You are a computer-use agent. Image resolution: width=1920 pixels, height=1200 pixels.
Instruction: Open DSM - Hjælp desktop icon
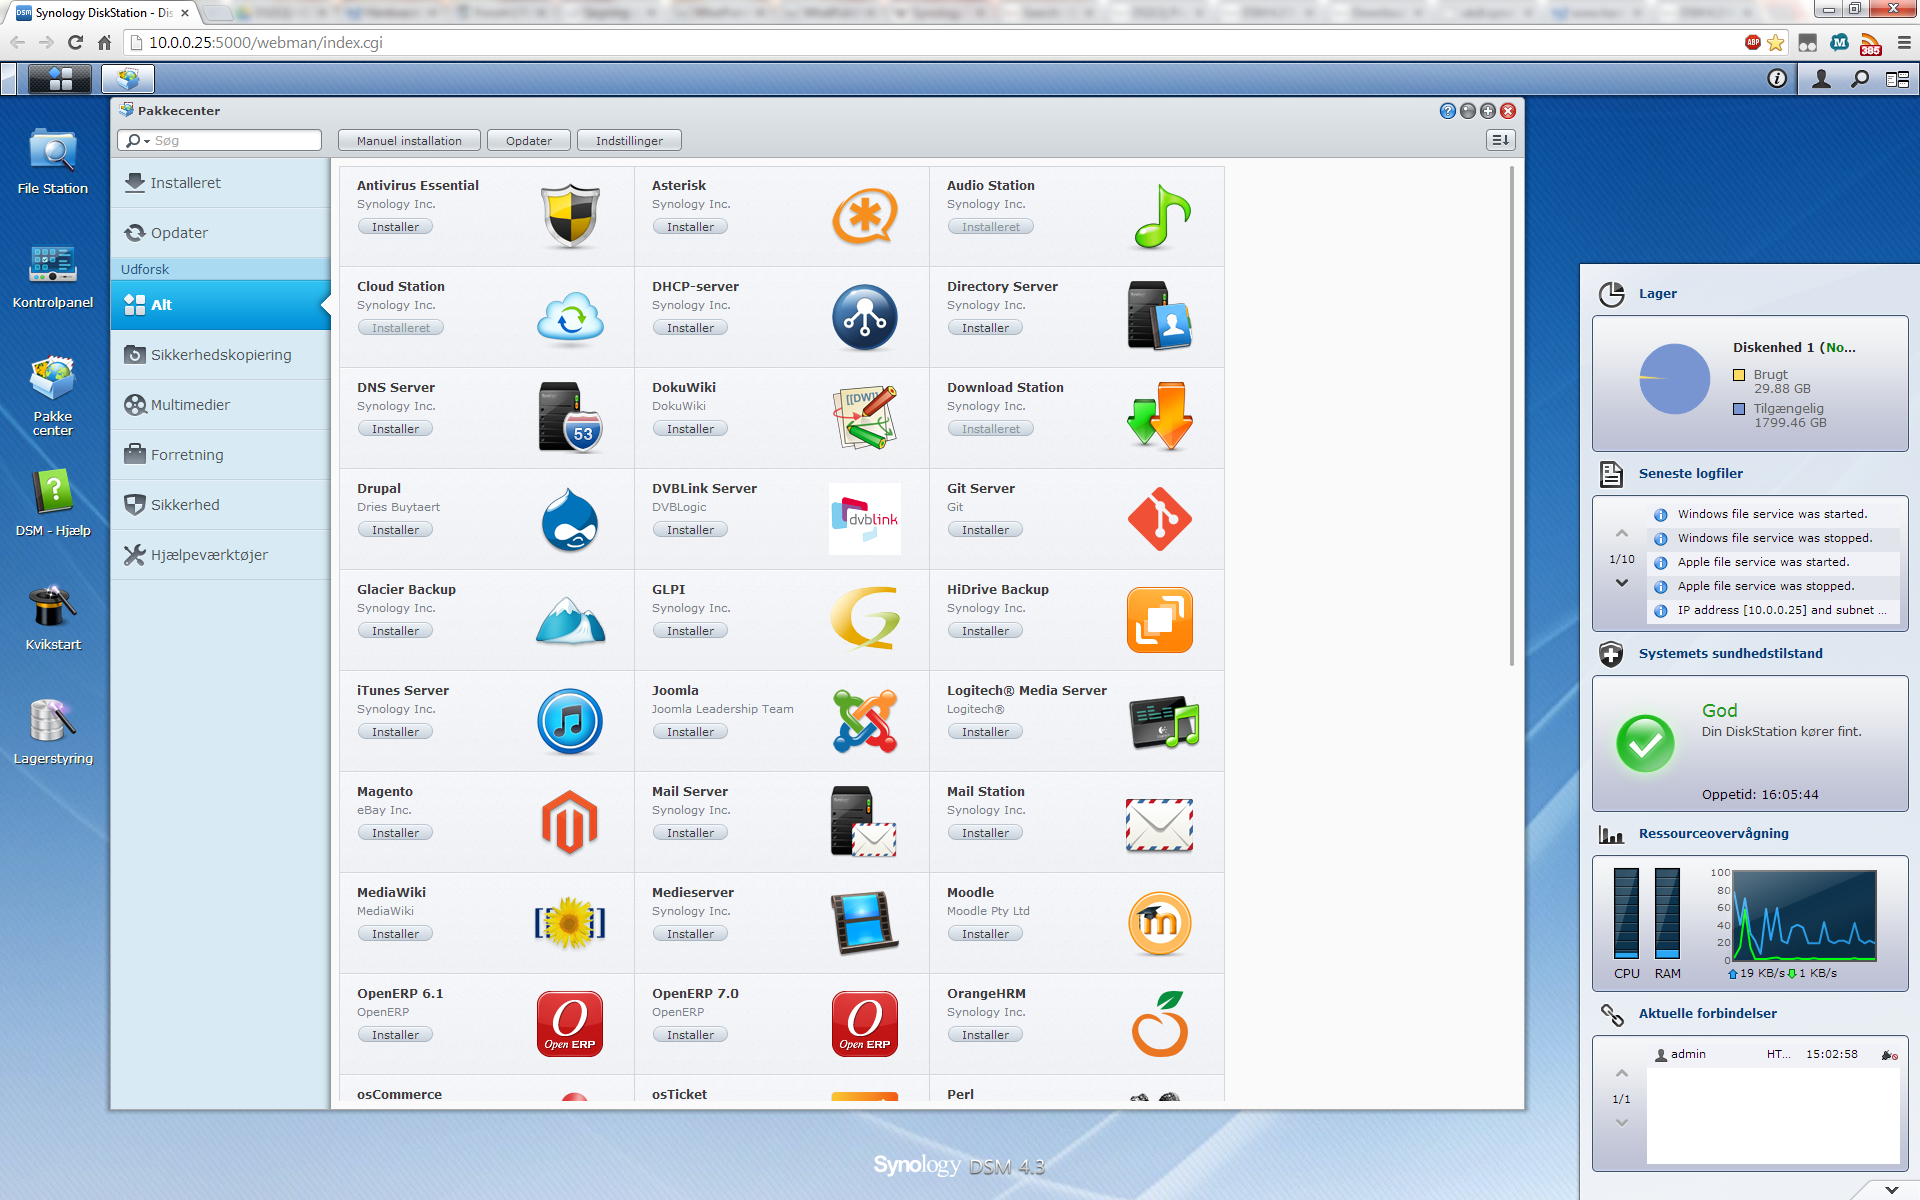point(53,503)
